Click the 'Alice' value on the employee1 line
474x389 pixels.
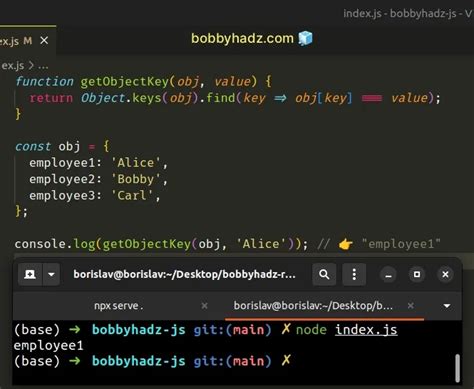coord(136,163)
